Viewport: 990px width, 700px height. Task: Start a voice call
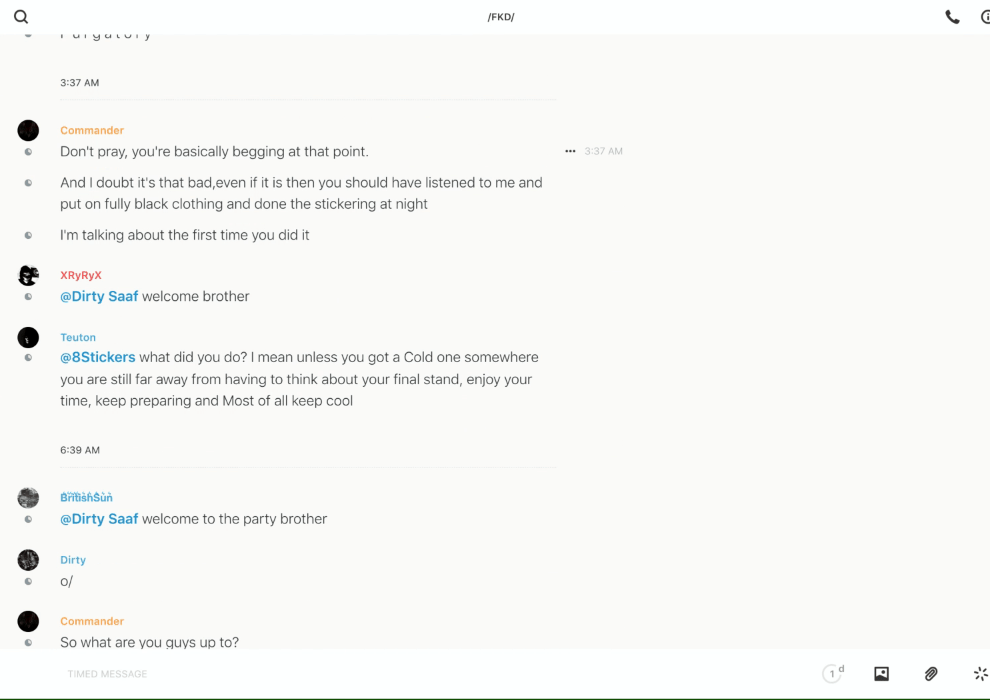[x=952, y=17]
